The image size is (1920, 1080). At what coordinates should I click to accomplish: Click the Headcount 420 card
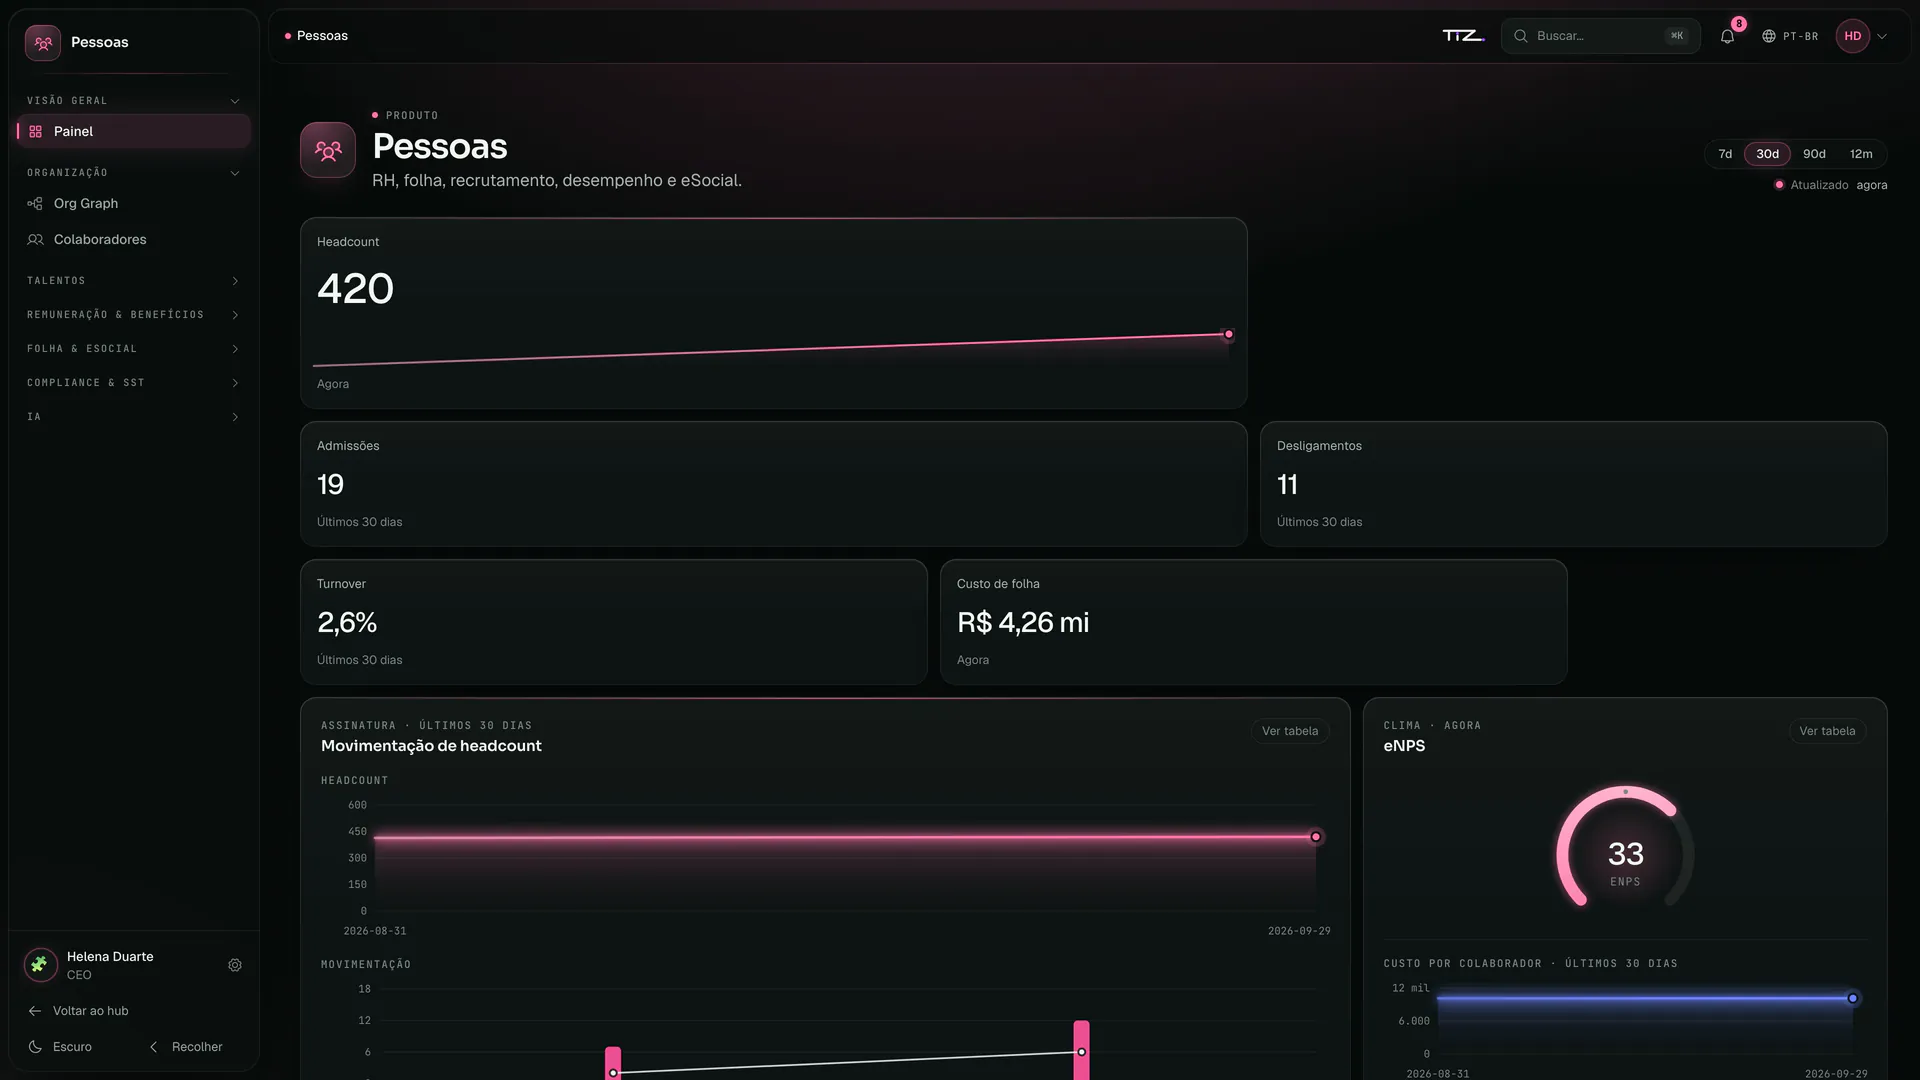(x=773, y=313)
